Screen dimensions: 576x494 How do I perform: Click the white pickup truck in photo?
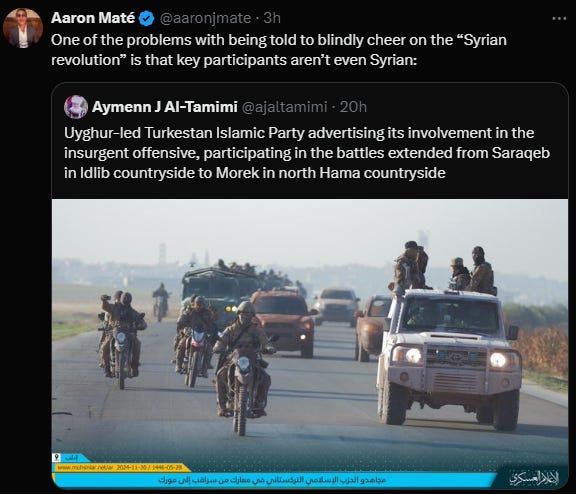[450, 356]
